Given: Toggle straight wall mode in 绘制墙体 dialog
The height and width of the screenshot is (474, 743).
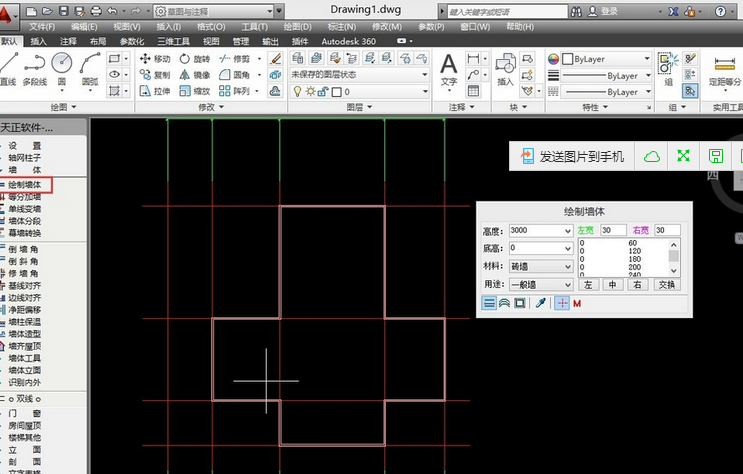Looking at the screenshot, I should click(x=489, y=303).
